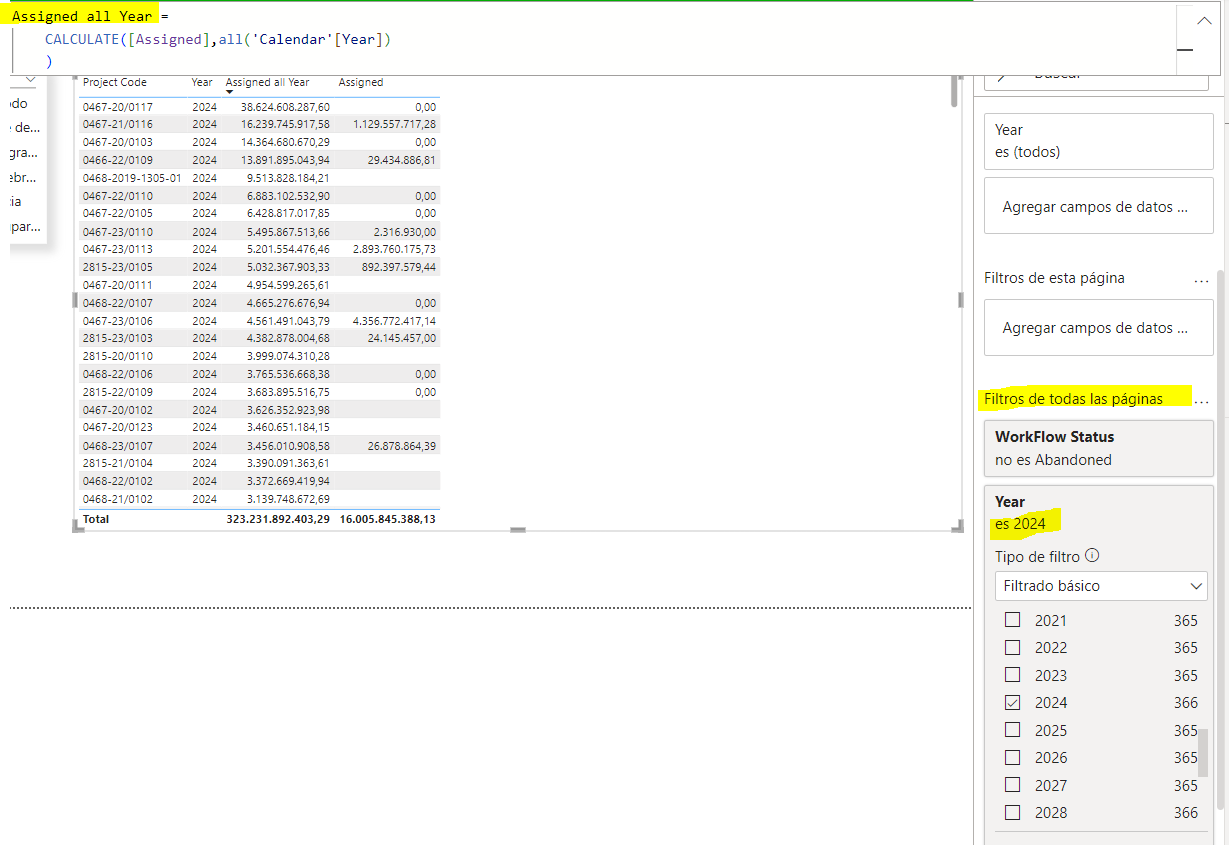The width and height of the screenshot is (1229, 845).
Task: Sort table by Year column header
Action: 202,82
